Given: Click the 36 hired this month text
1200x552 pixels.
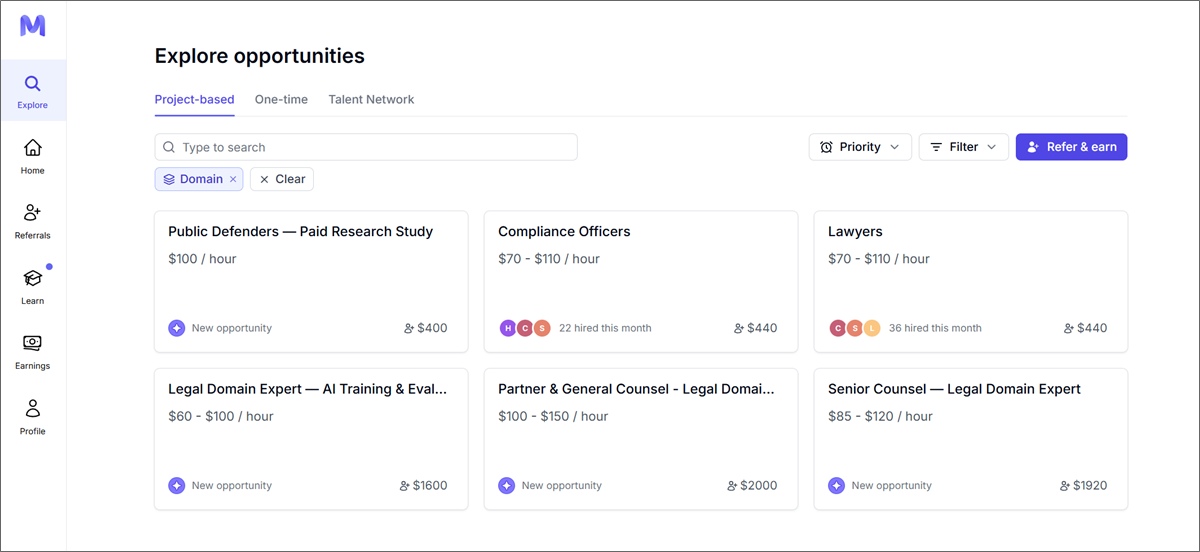Looking at the screenshot, I should [935, 328].
